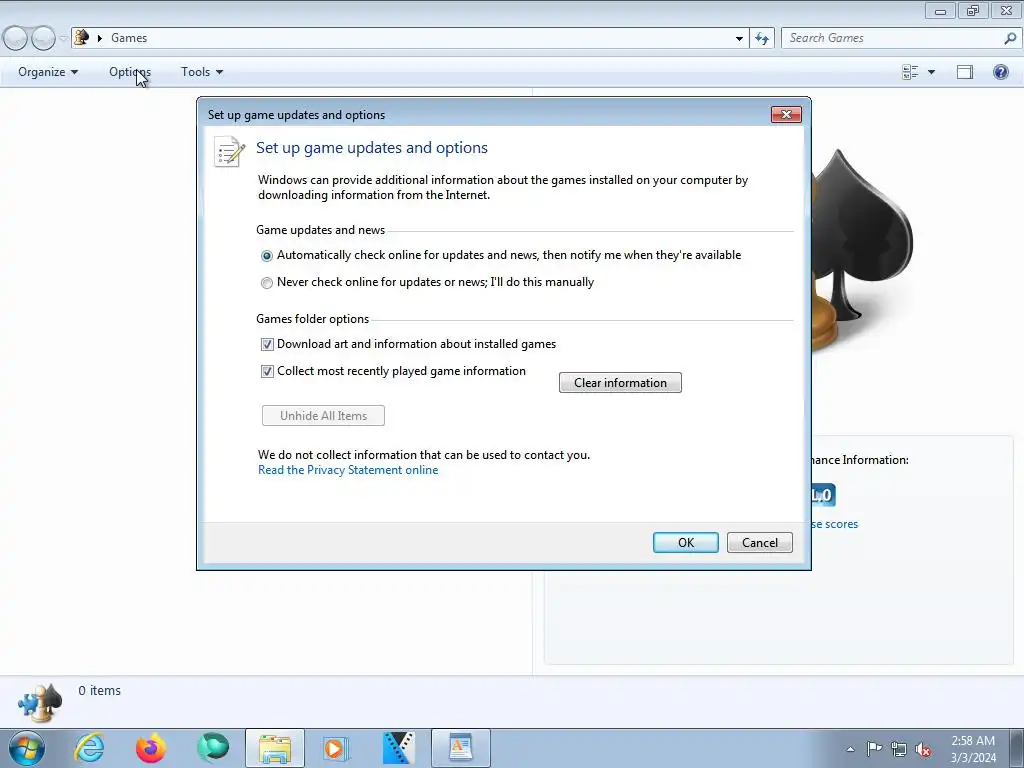
Task: Expand the address bar history dropdown
Action: pyautogui.click(x=739, y=38)
